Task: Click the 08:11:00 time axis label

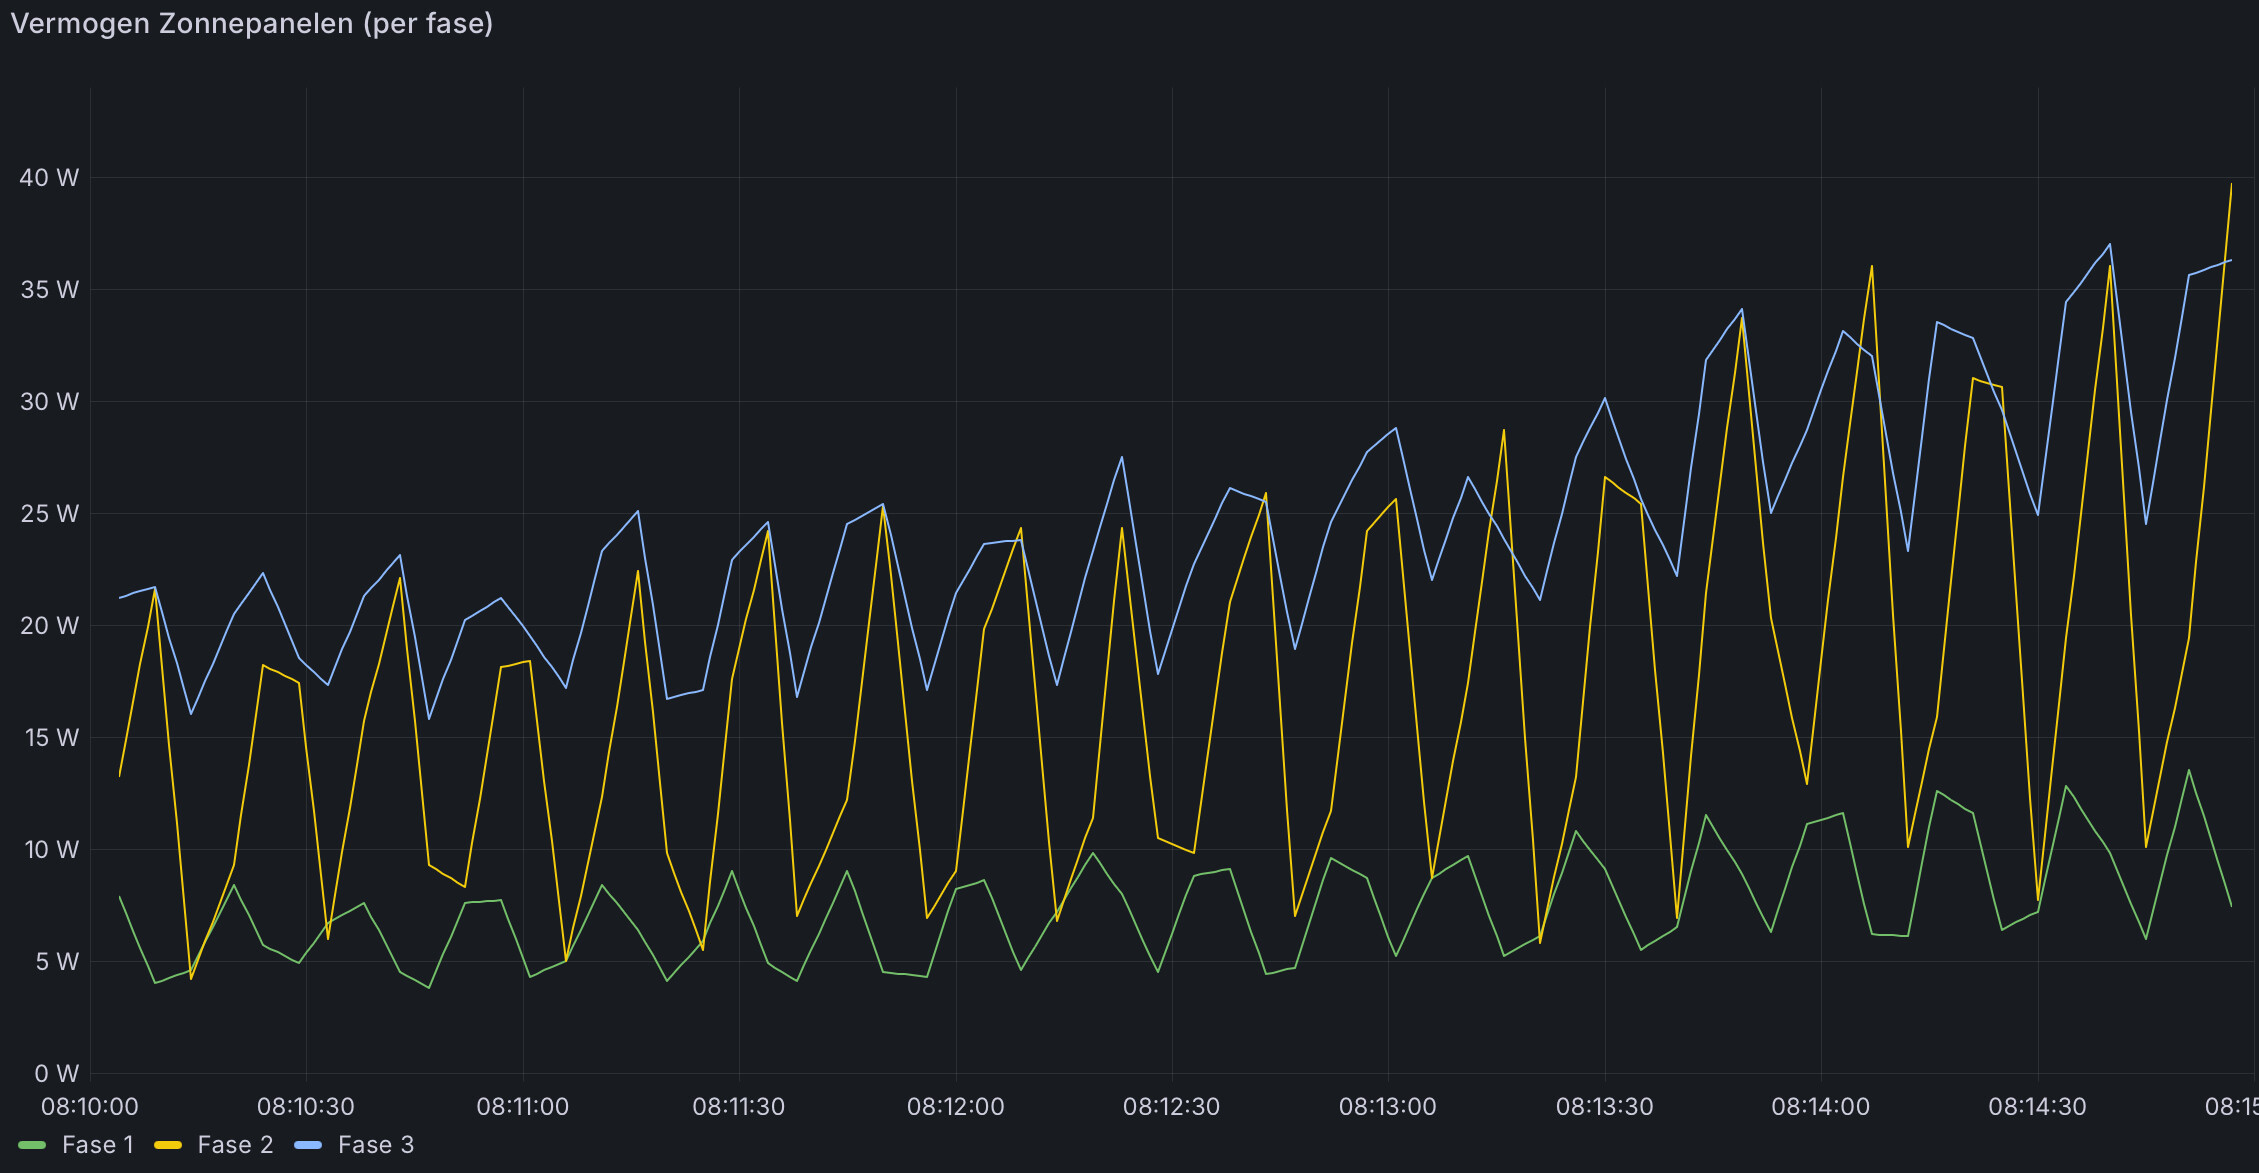Action: pos(522,1107)
